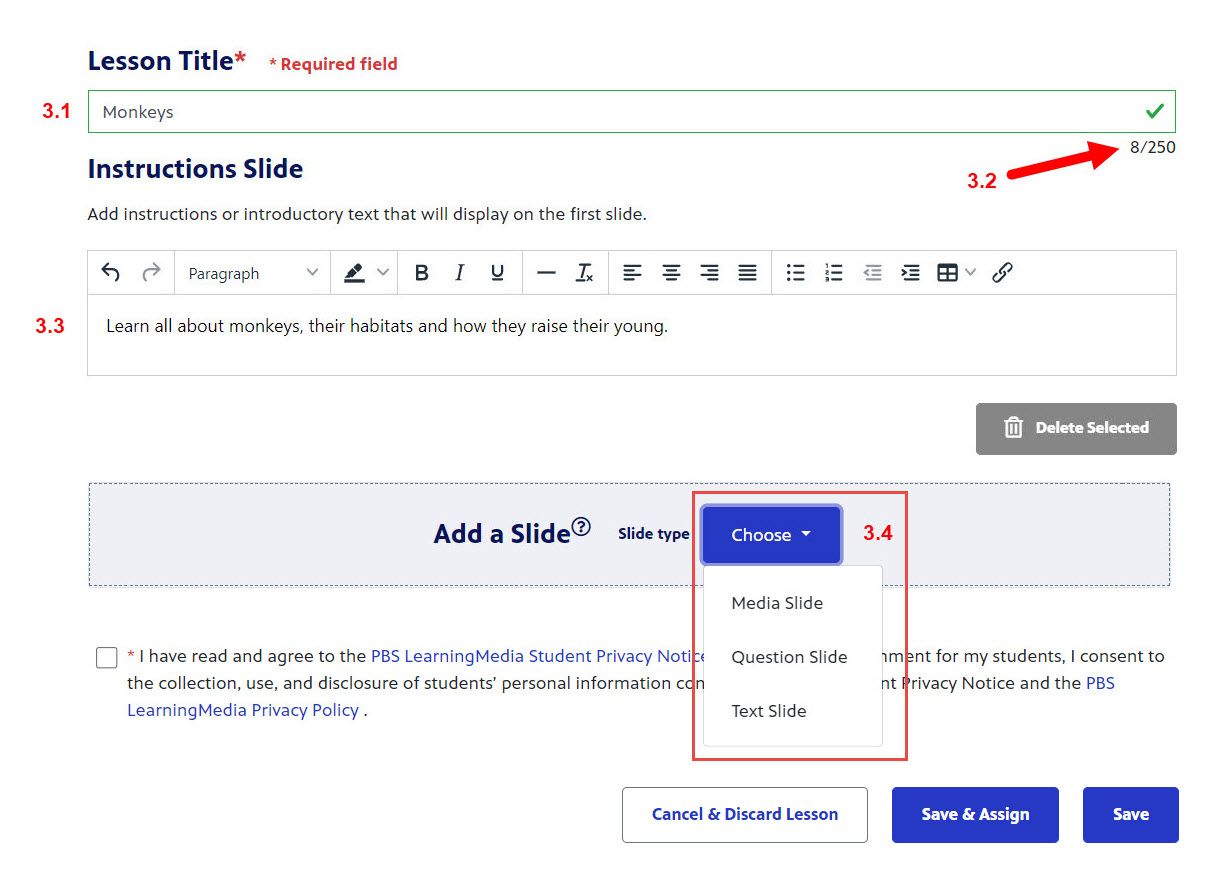
Task: Open the Paragraph style dropdown
Action: (x=252, y=273)
